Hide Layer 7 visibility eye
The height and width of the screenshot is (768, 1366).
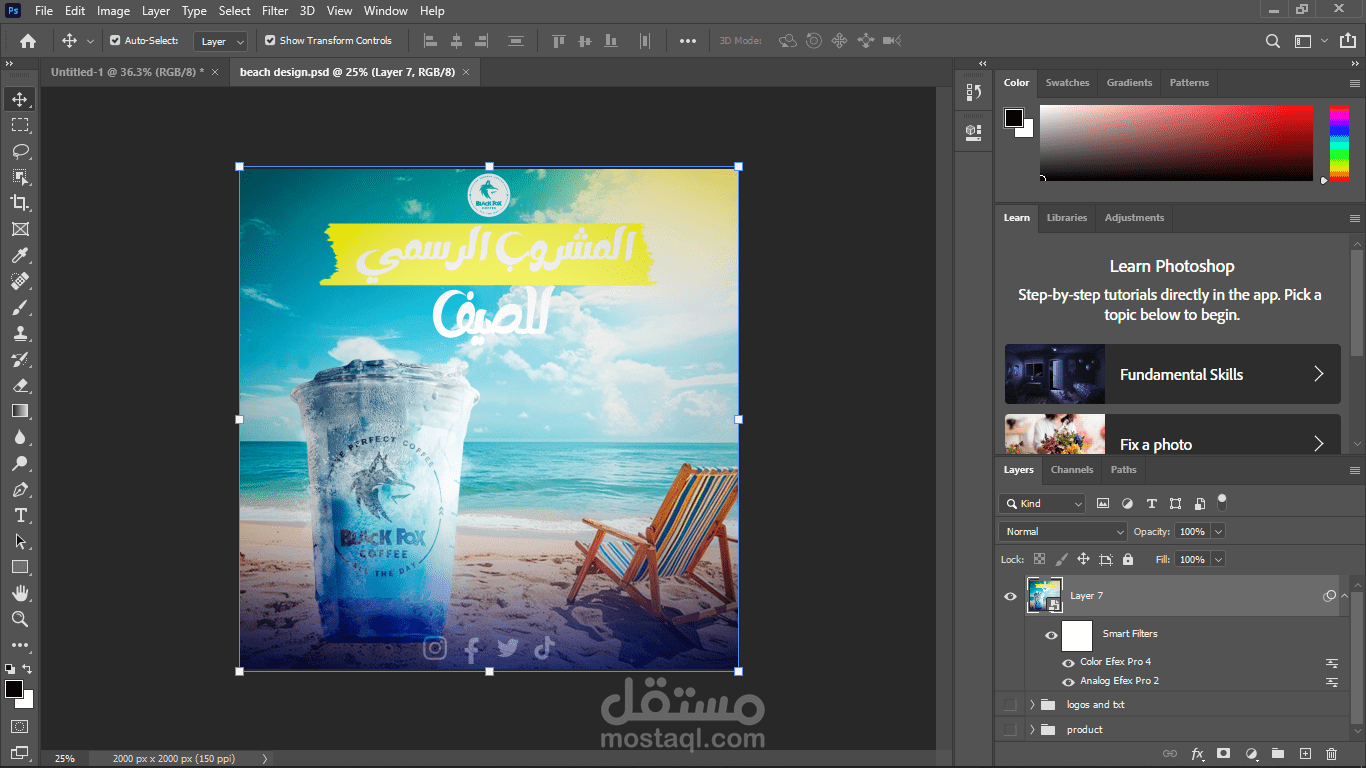tap(1010, 596)
